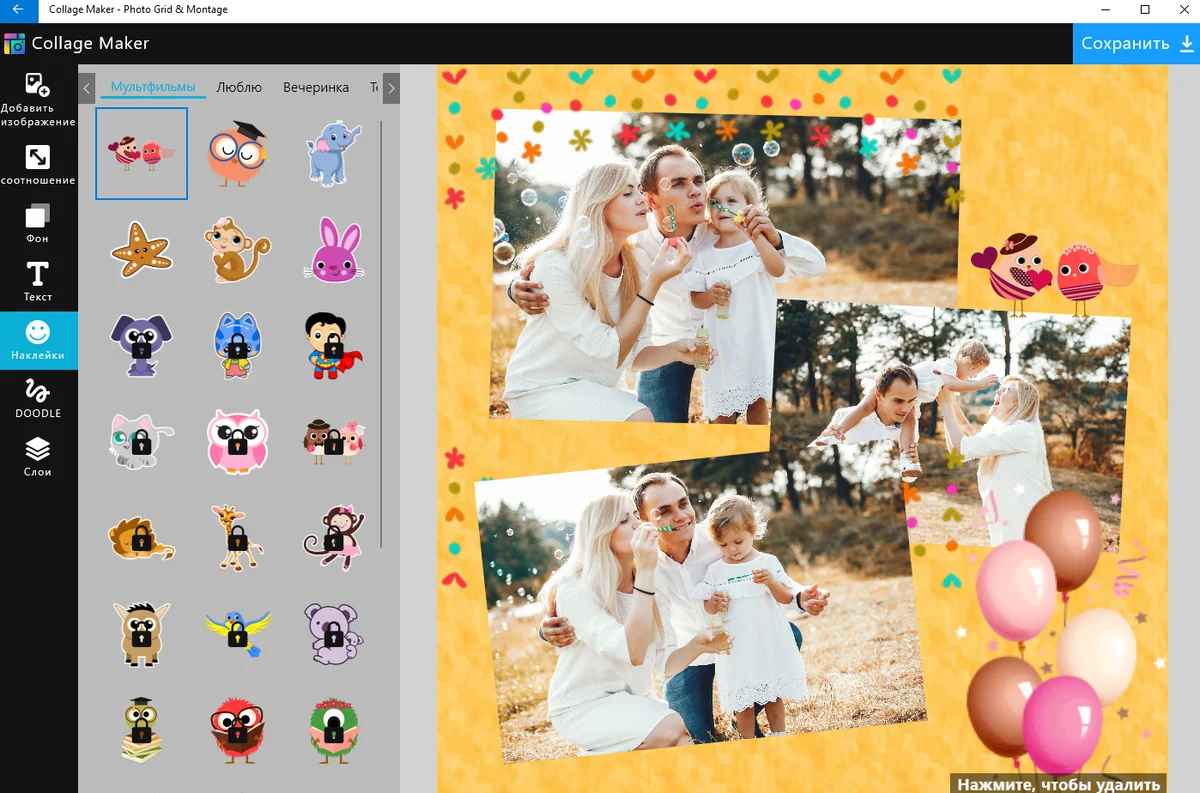Click the Сохранить save button
Image resolution: width=1200 pixels, height=793 pixels.
(x=1136, y=44)
